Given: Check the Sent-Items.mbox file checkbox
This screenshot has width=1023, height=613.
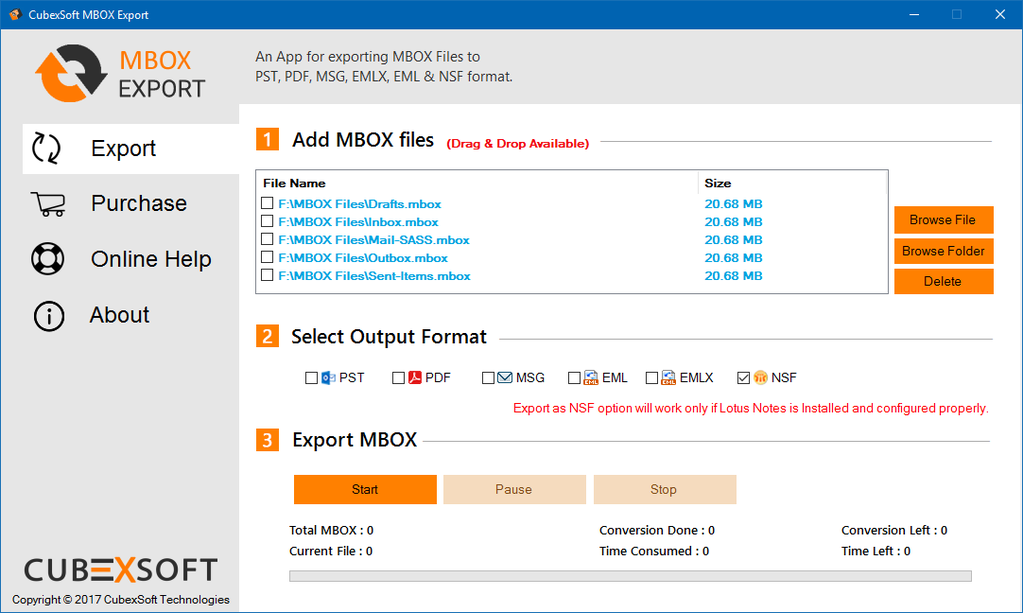Looking at the screenshot, I should click(267, 275).
